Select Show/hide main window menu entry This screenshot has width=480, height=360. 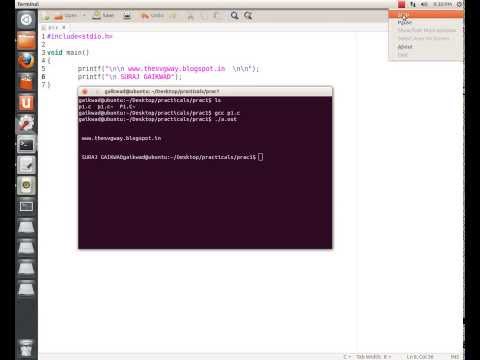[426, 30]
